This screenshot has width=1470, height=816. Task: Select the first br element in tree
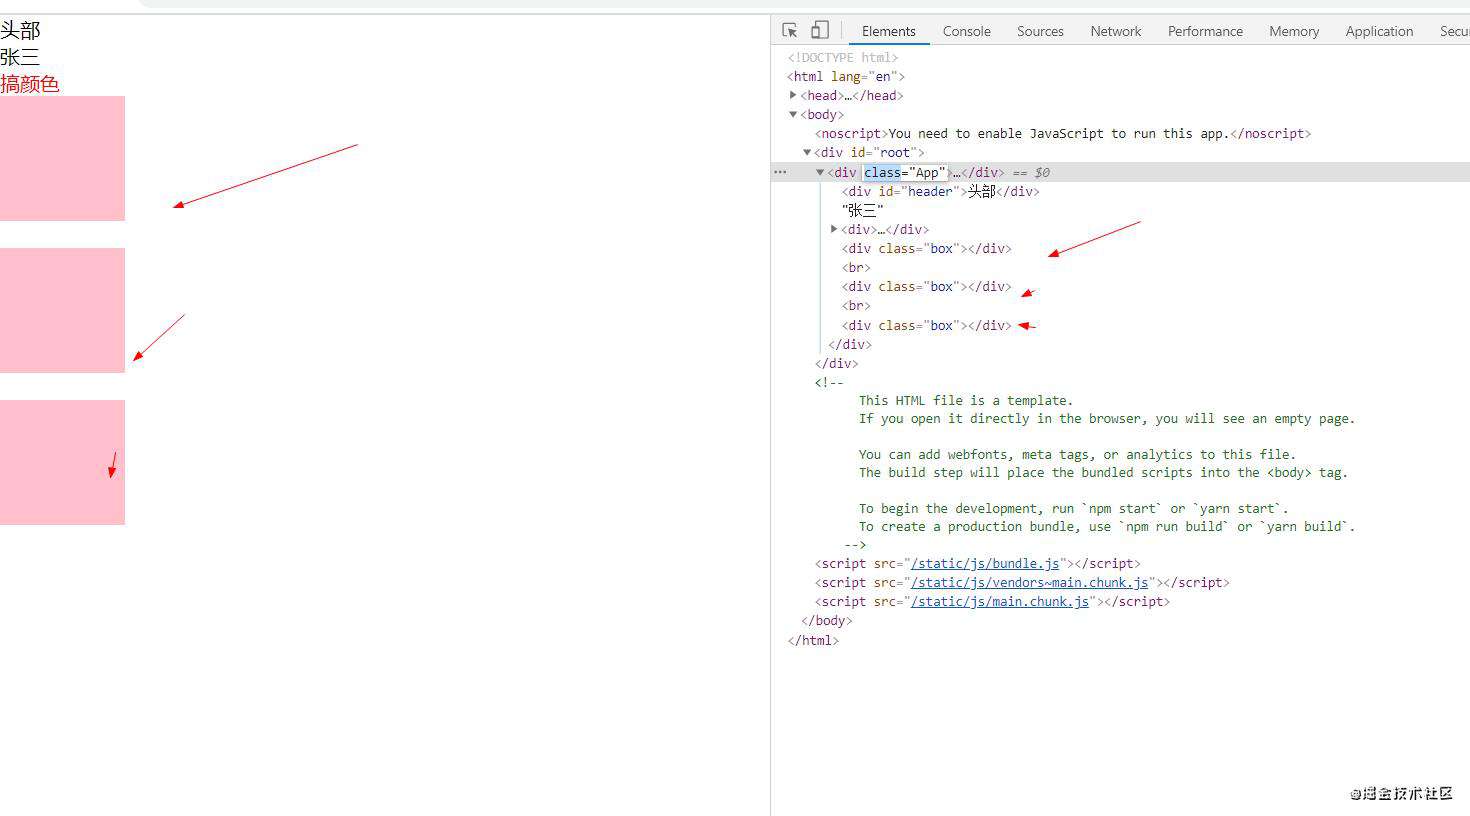(x=856, y=267)
